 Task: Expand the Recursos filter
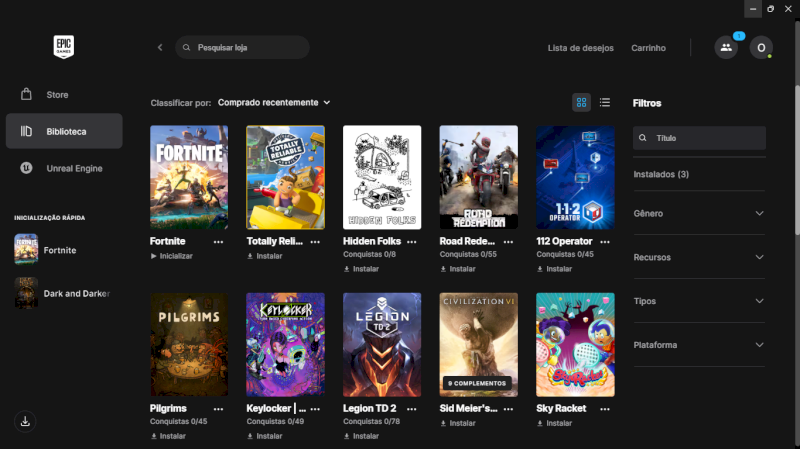(699, 257)
